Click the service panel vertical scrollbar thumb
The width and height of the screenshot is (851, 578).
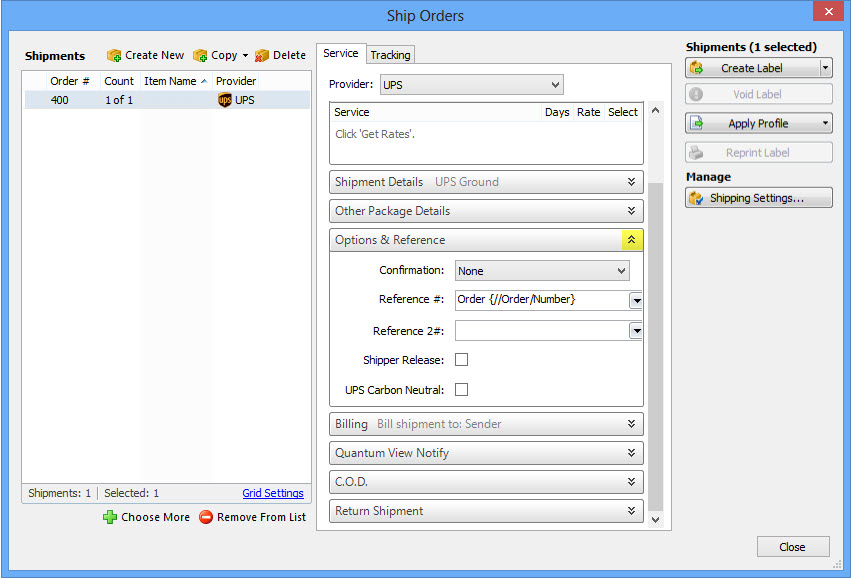coord(656,347)
